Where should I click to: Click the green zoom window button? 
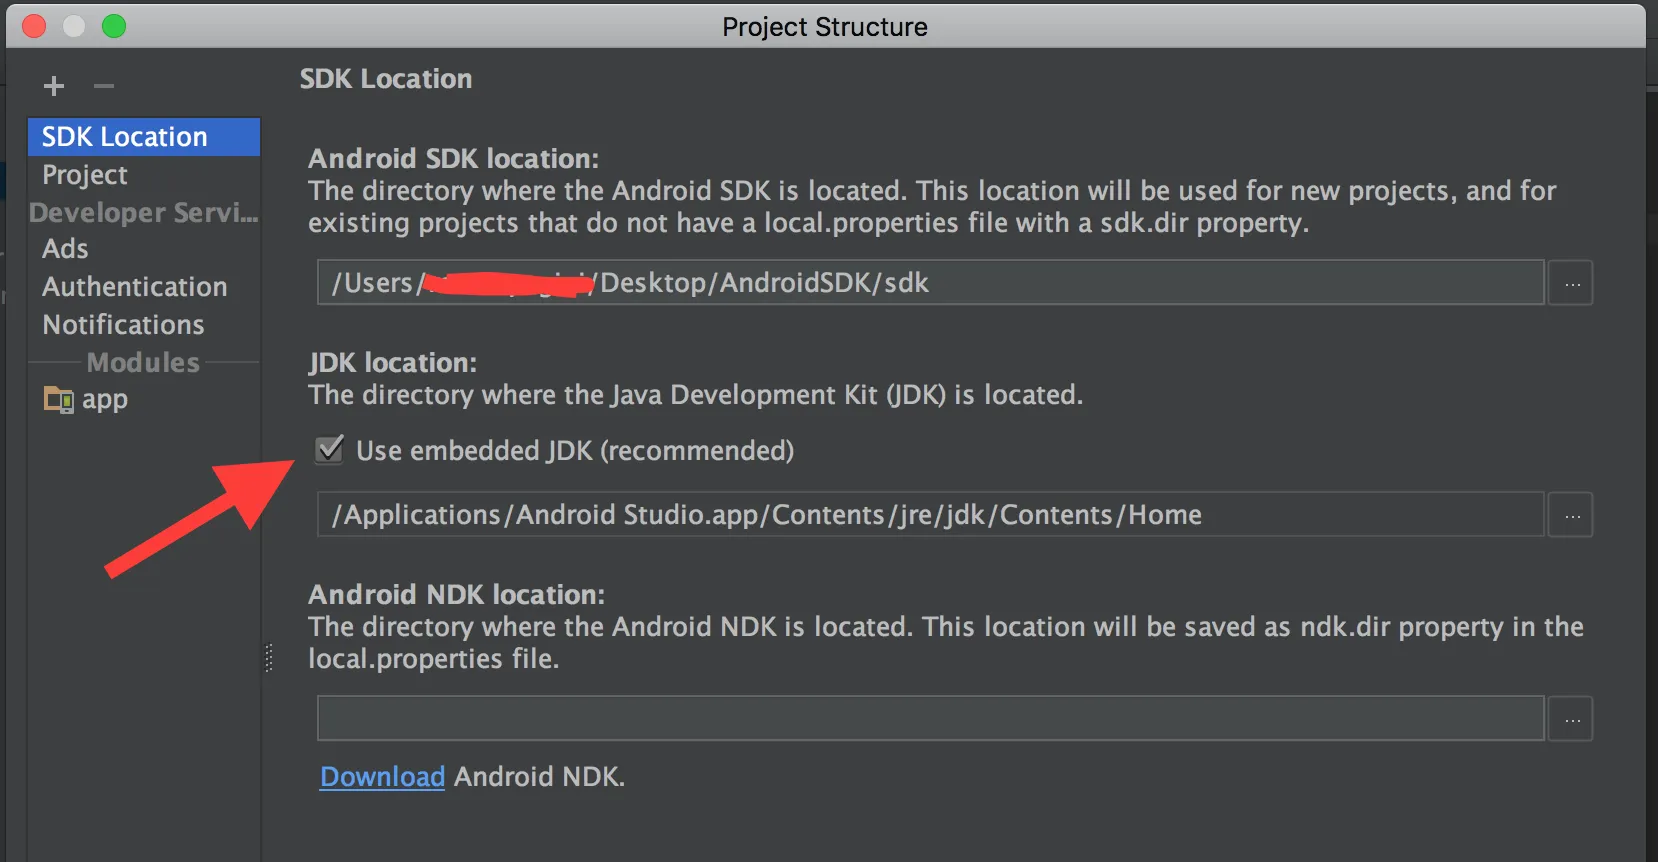(x=114, y=26)
